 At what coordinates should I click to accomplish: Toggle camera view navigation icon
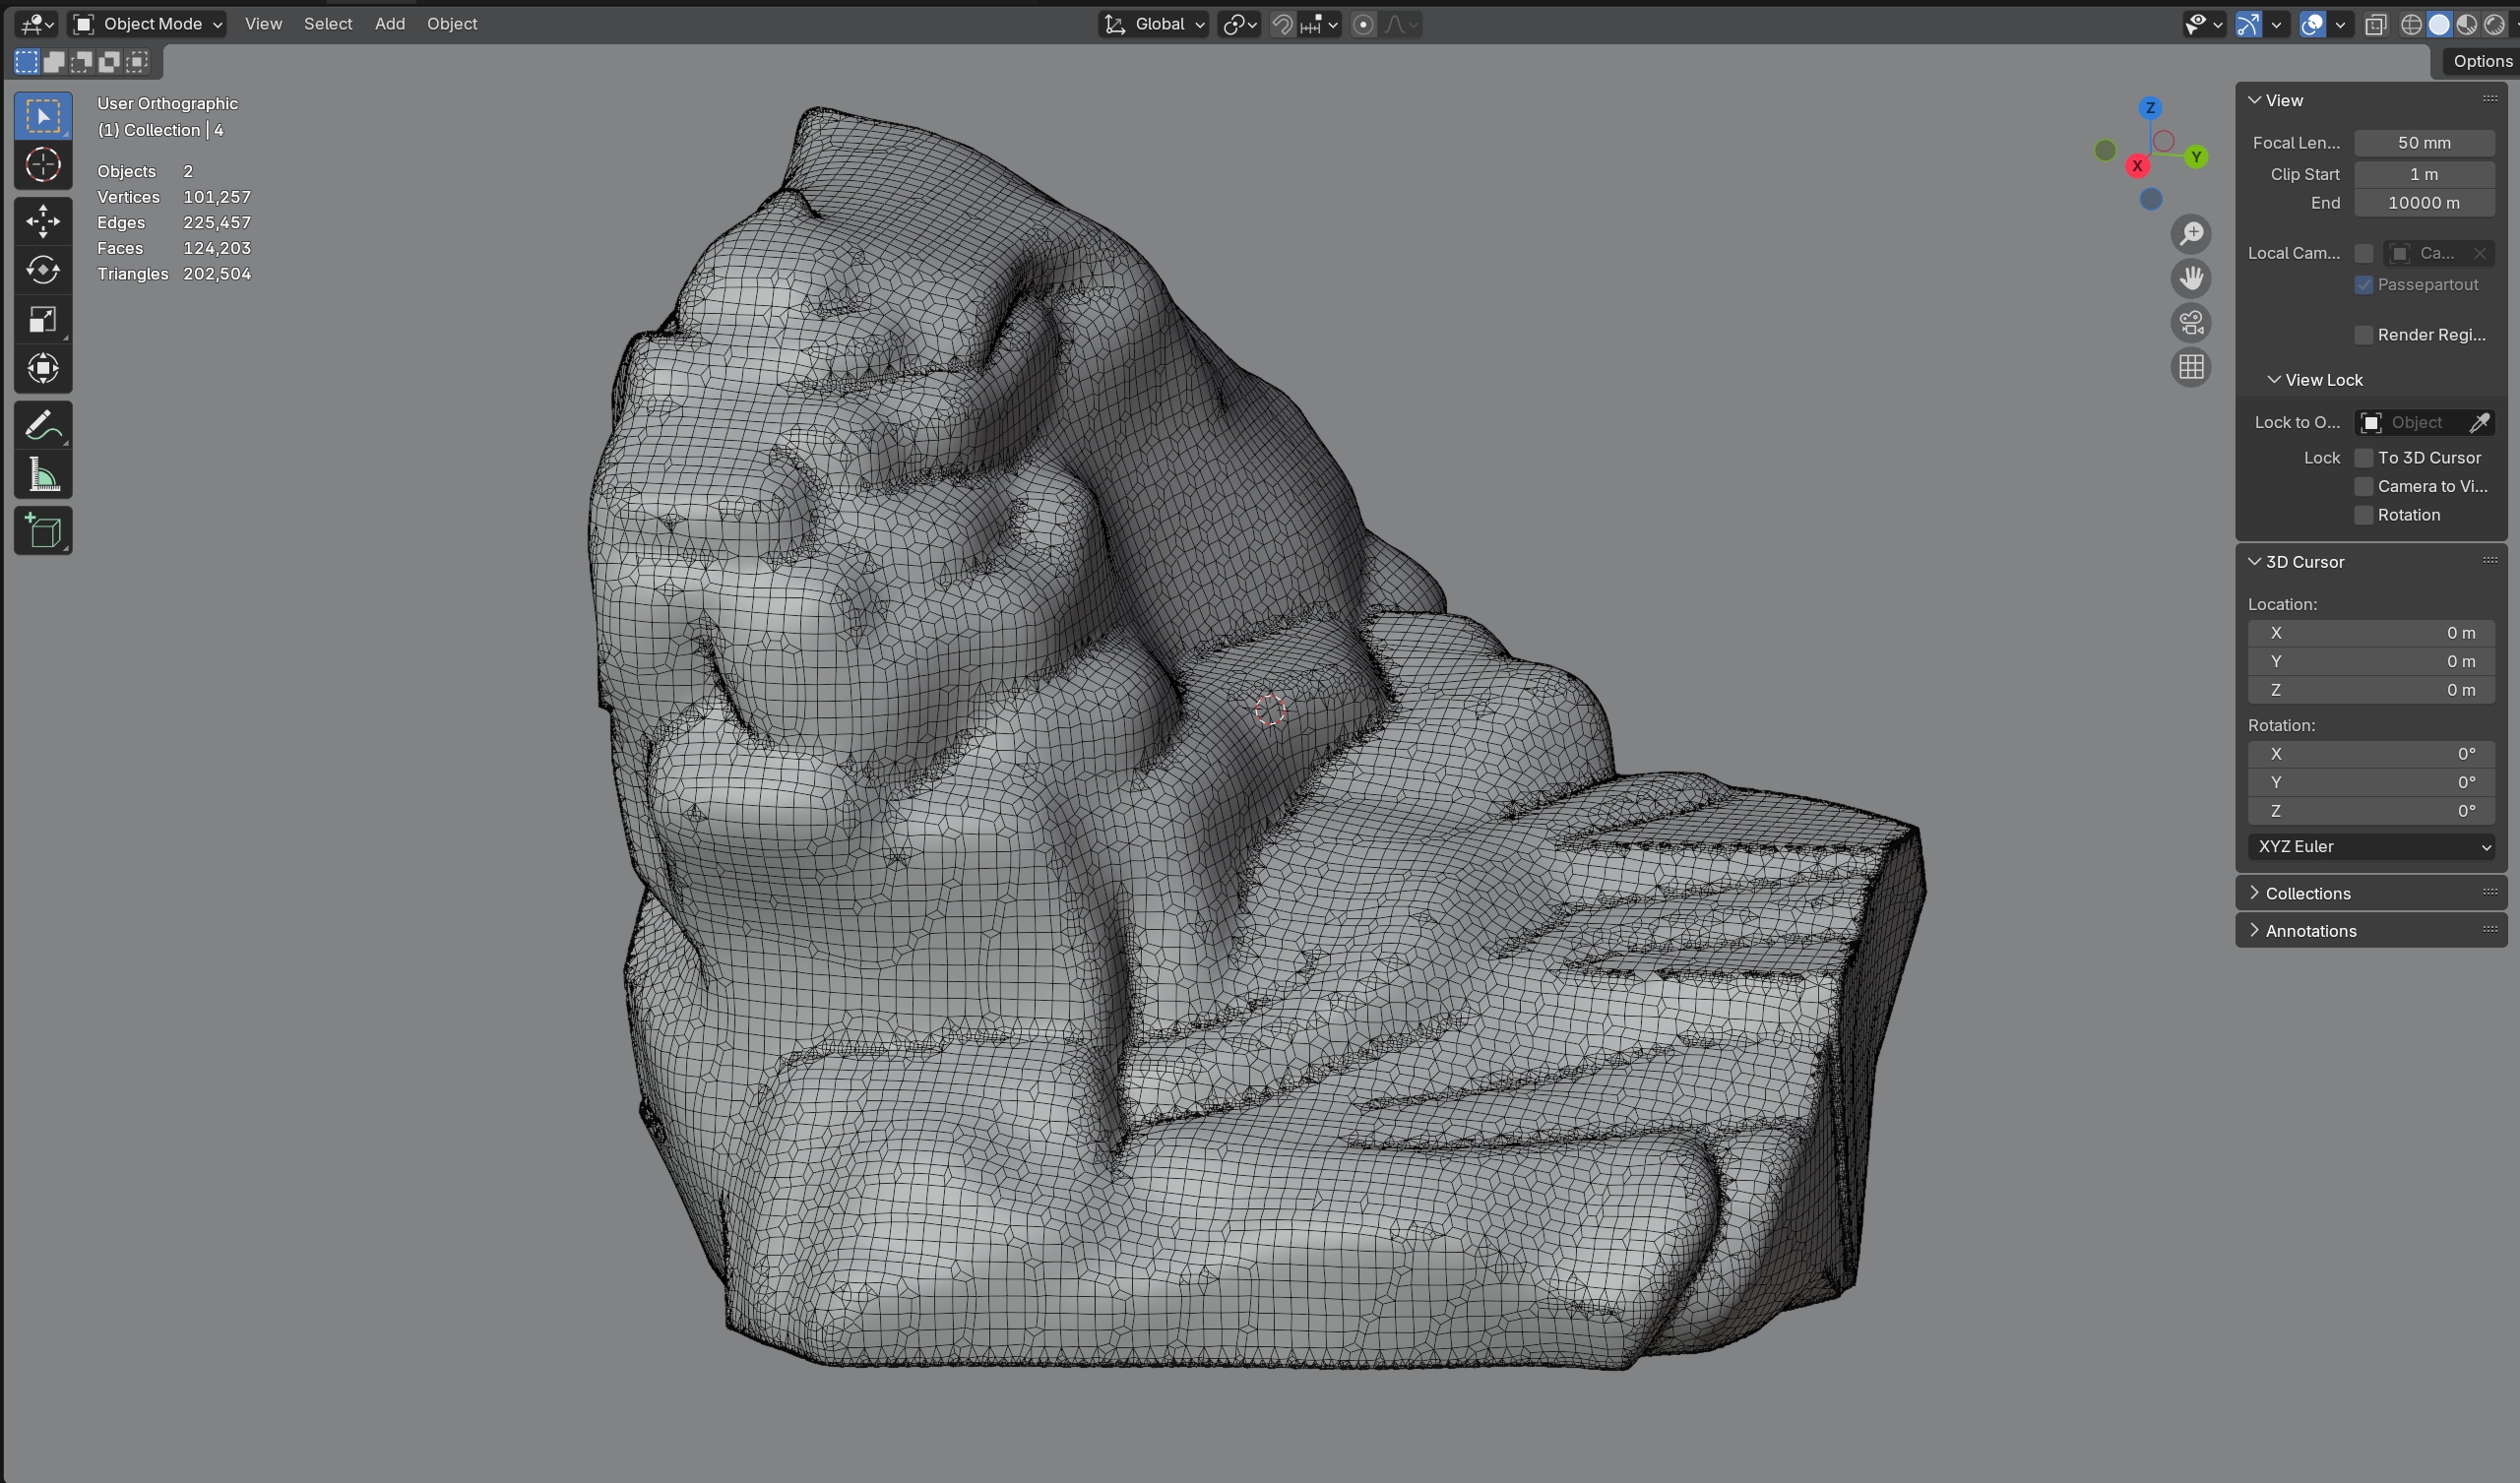click(x=2191, y=323)
